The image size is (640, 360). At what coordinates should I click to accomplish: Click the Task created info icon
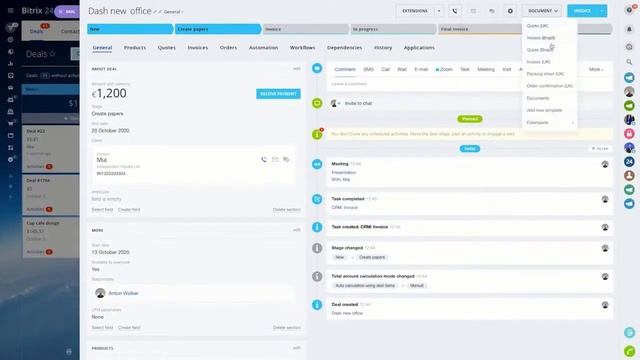pos(317,227)
